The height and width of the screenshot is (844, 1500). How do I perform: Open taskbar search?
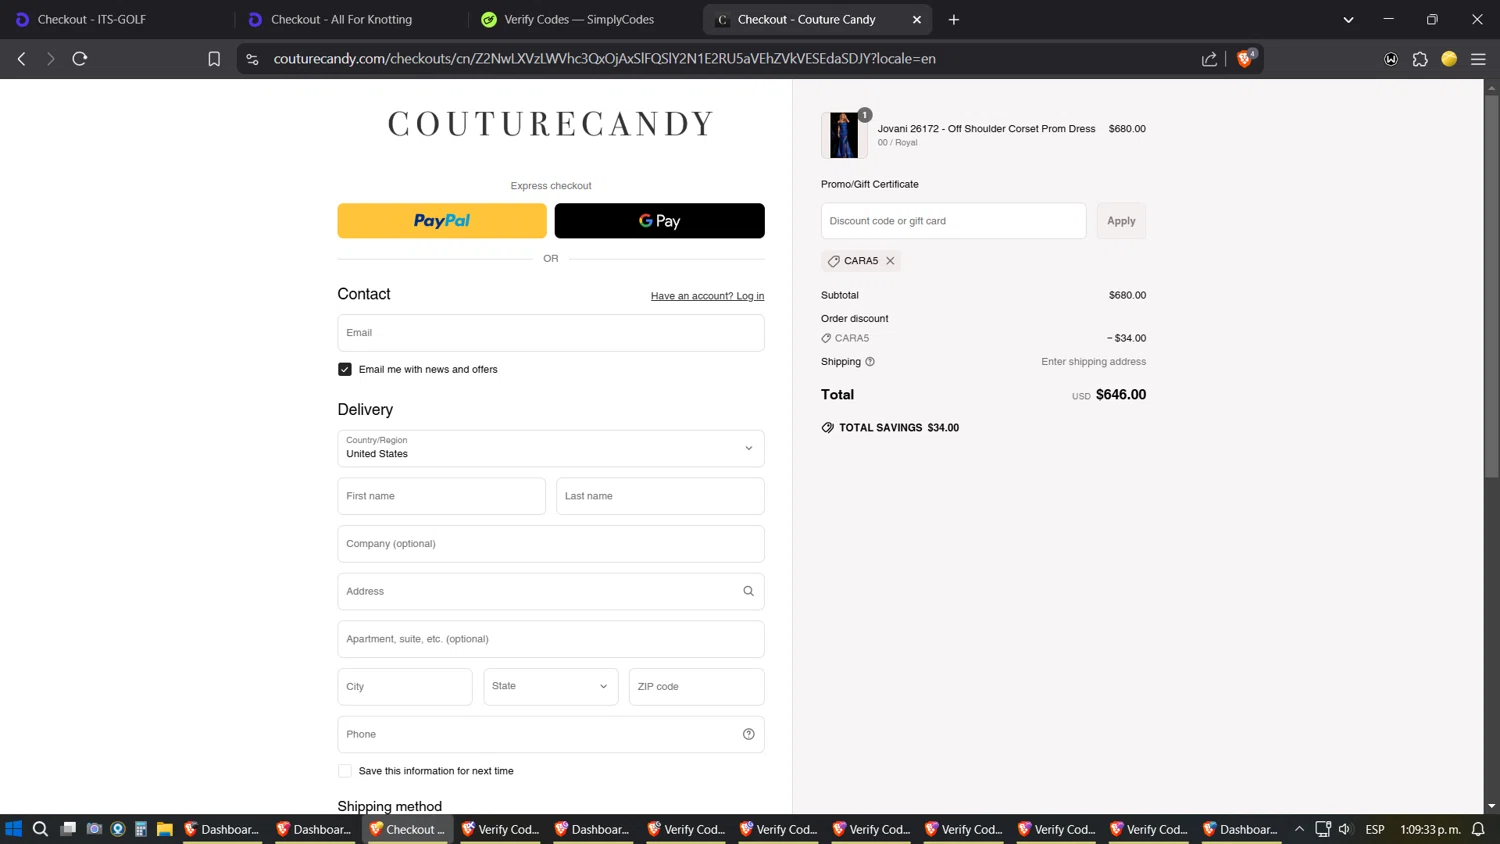[x=40, y=829]
